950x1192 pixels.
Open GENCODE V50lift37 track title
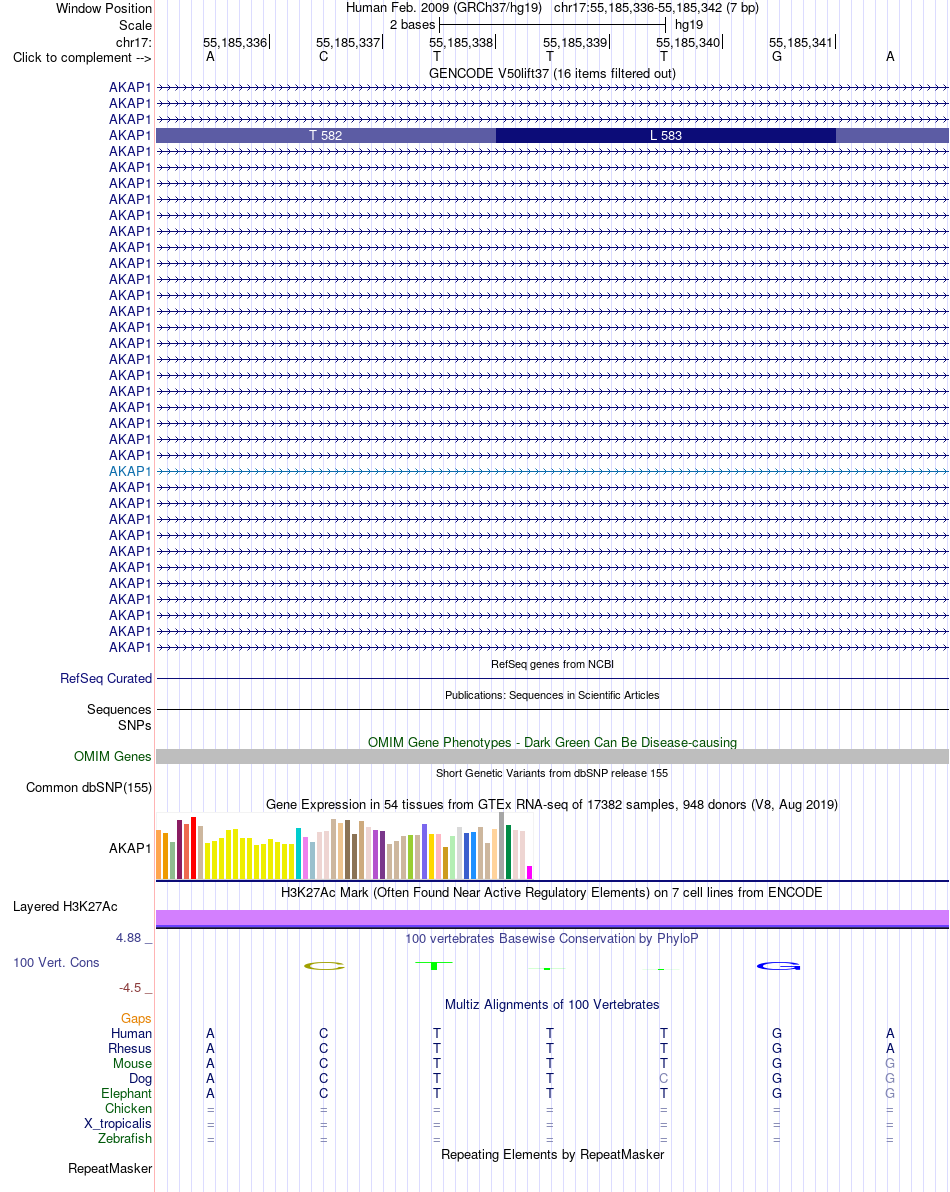pos(552,74)
